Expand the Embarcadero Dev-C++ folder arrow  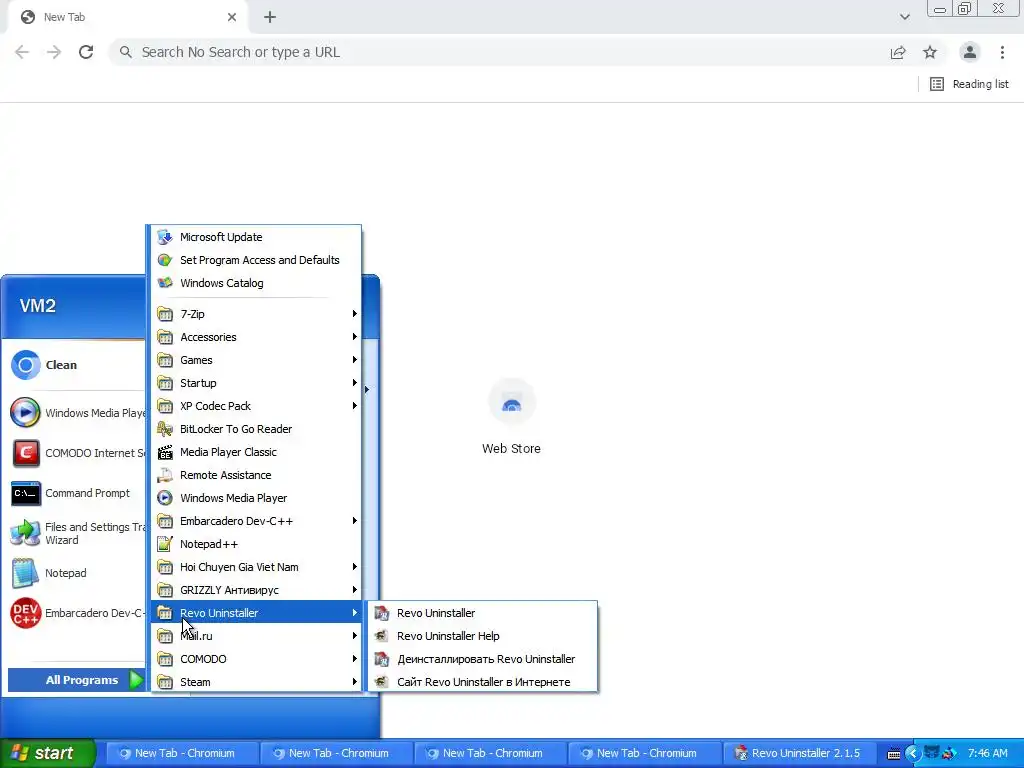(355, 521)
